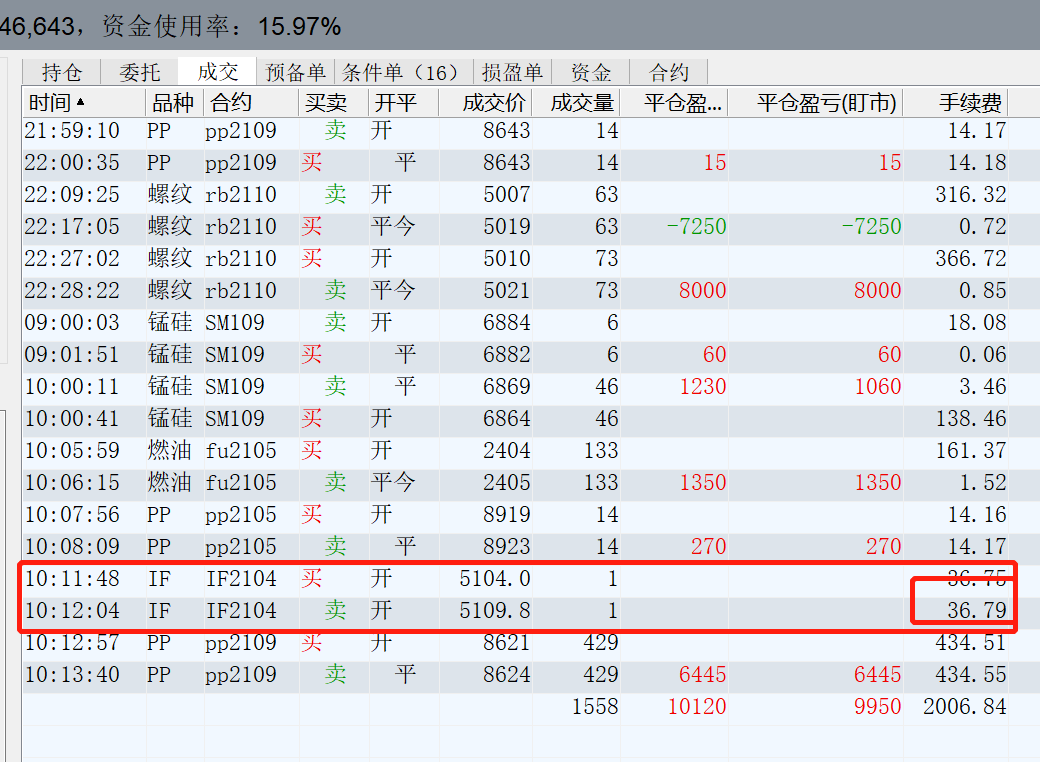
Task: Select the 成交 trades tab
Action: pyautogui.click(x=218, y=72)
